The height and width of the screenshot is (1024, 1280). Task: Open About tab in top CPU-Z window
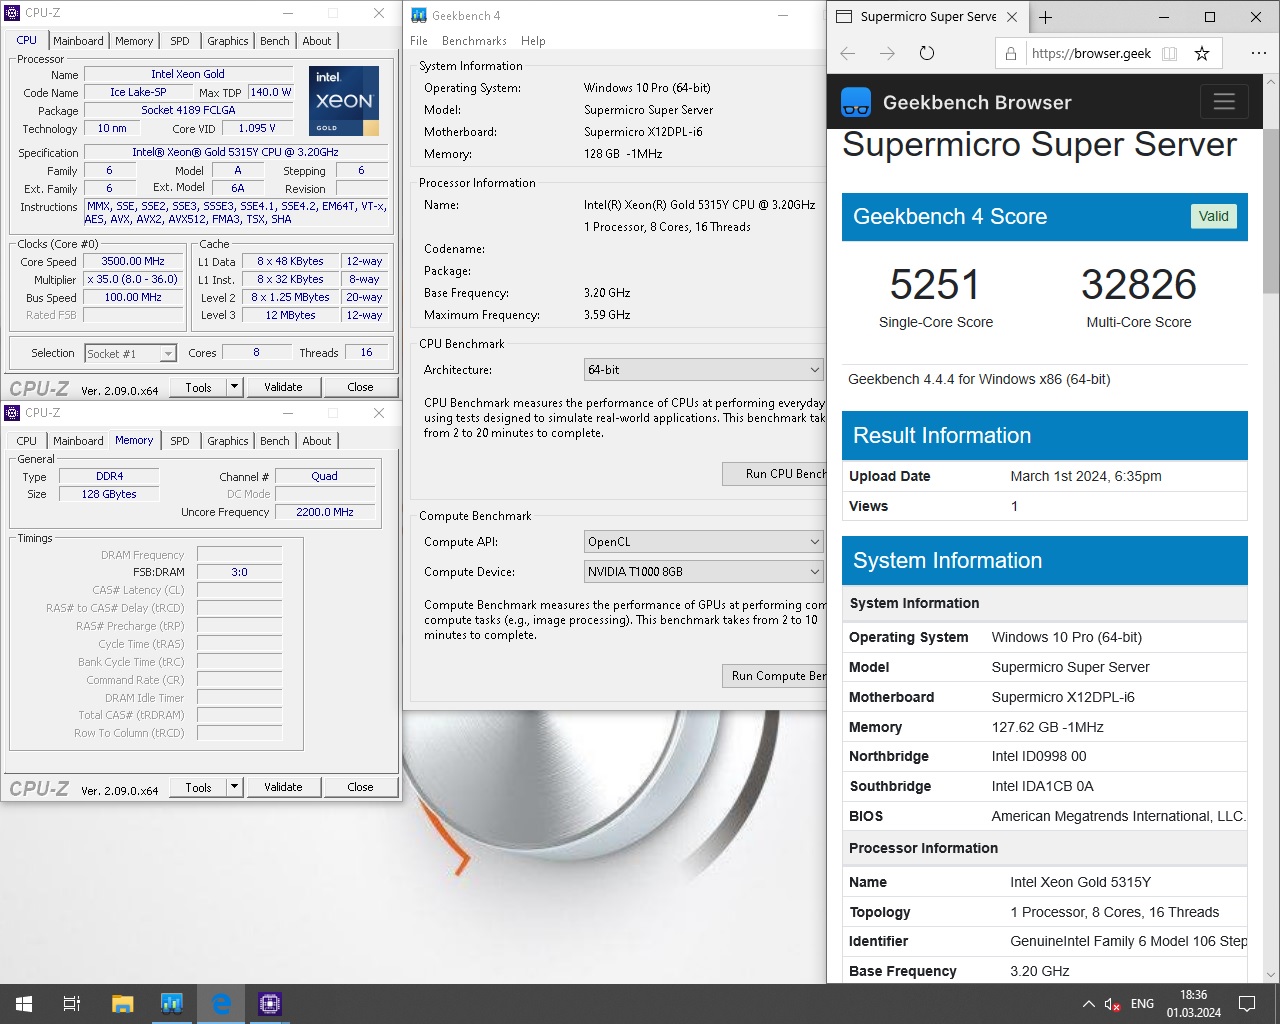pyautogui.click(x=317, y=41)
